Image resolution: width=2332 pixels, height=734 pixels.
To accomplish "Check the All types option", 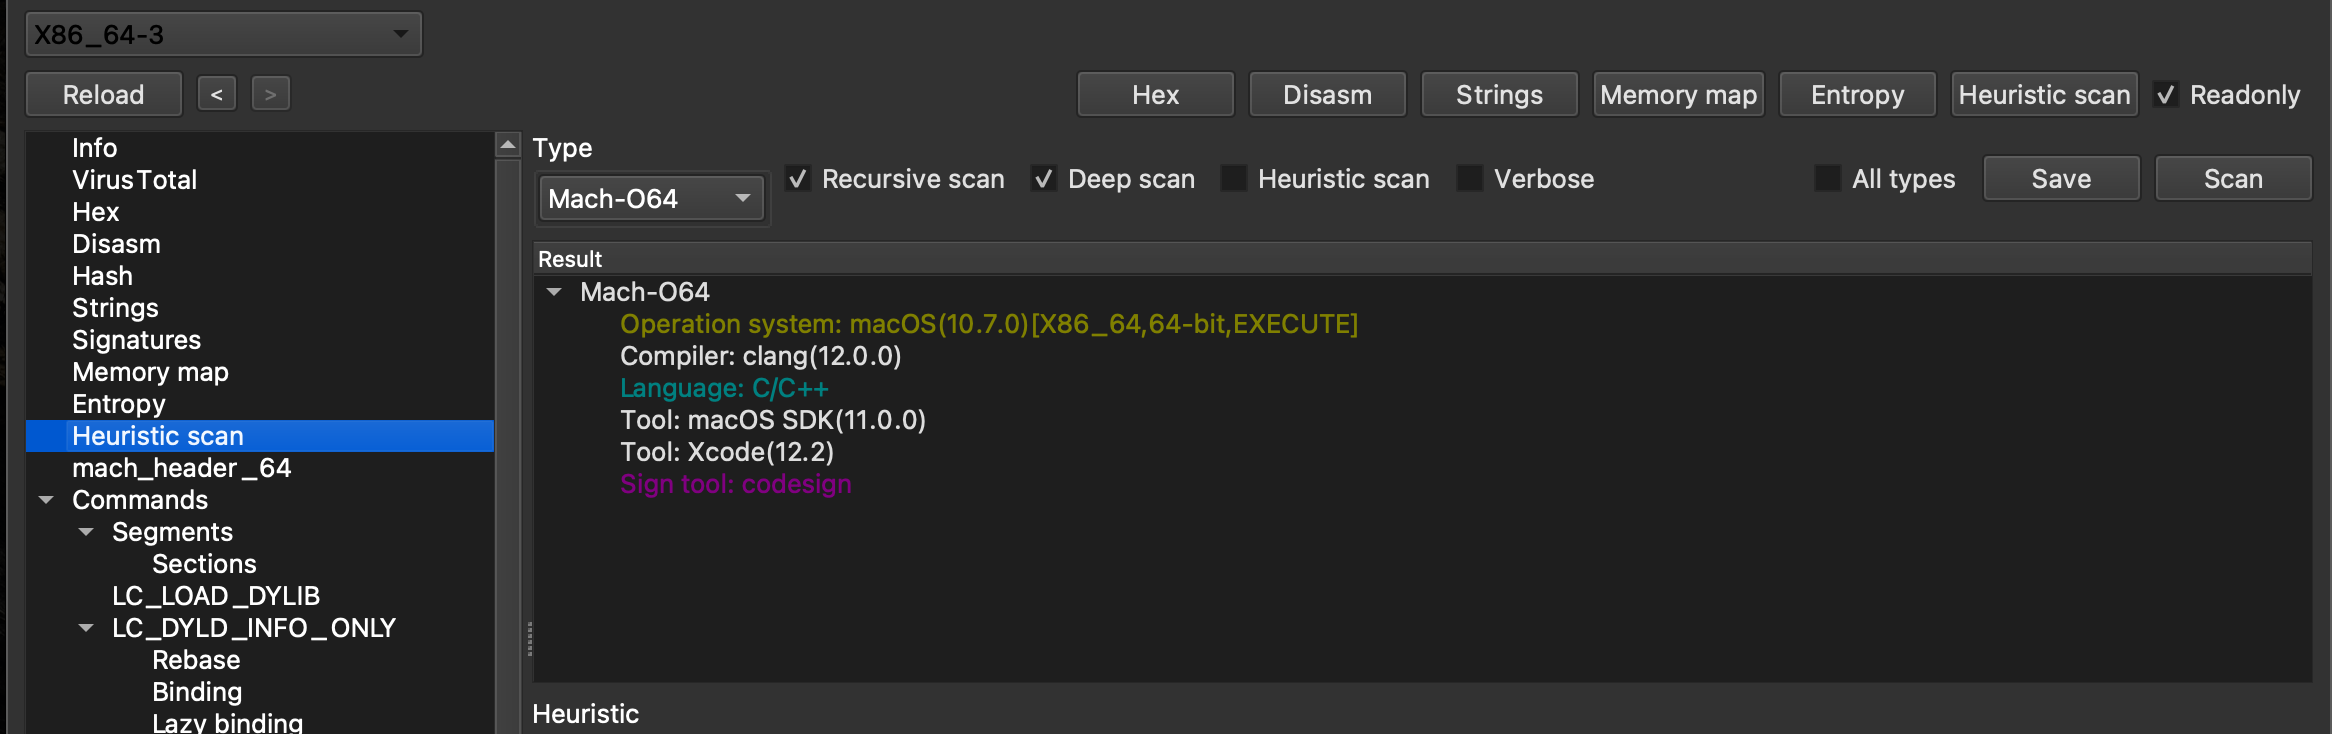I will [x=1828, y=179].
